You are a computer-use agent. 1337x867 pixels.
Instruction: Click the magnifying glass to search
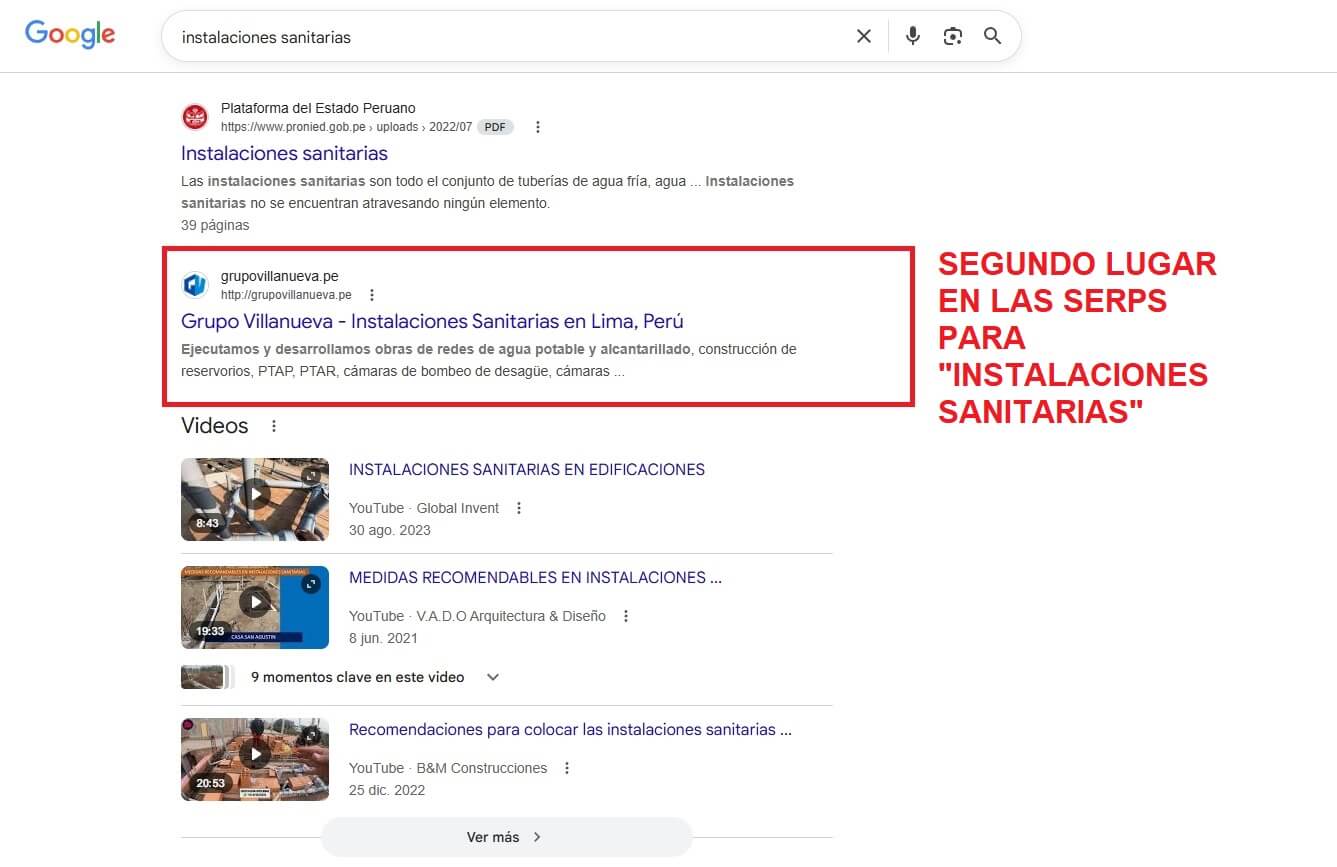[x=991, y=35]
